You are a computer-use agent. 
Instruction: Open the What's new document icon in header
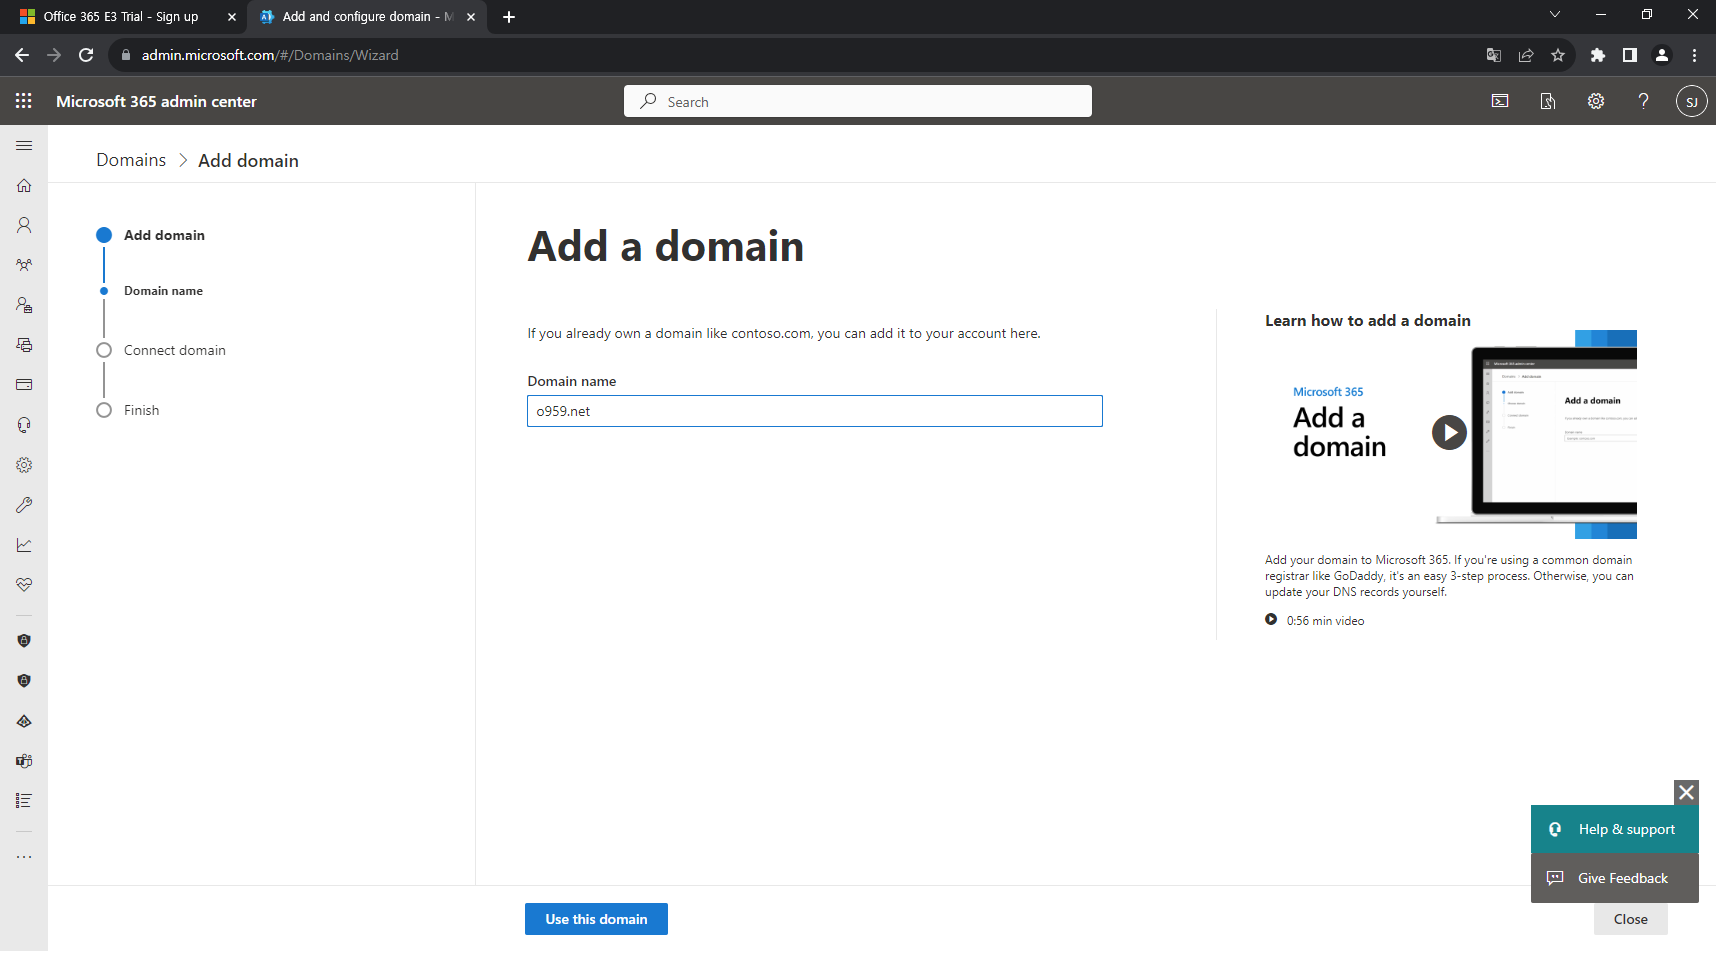[1548, 101]
